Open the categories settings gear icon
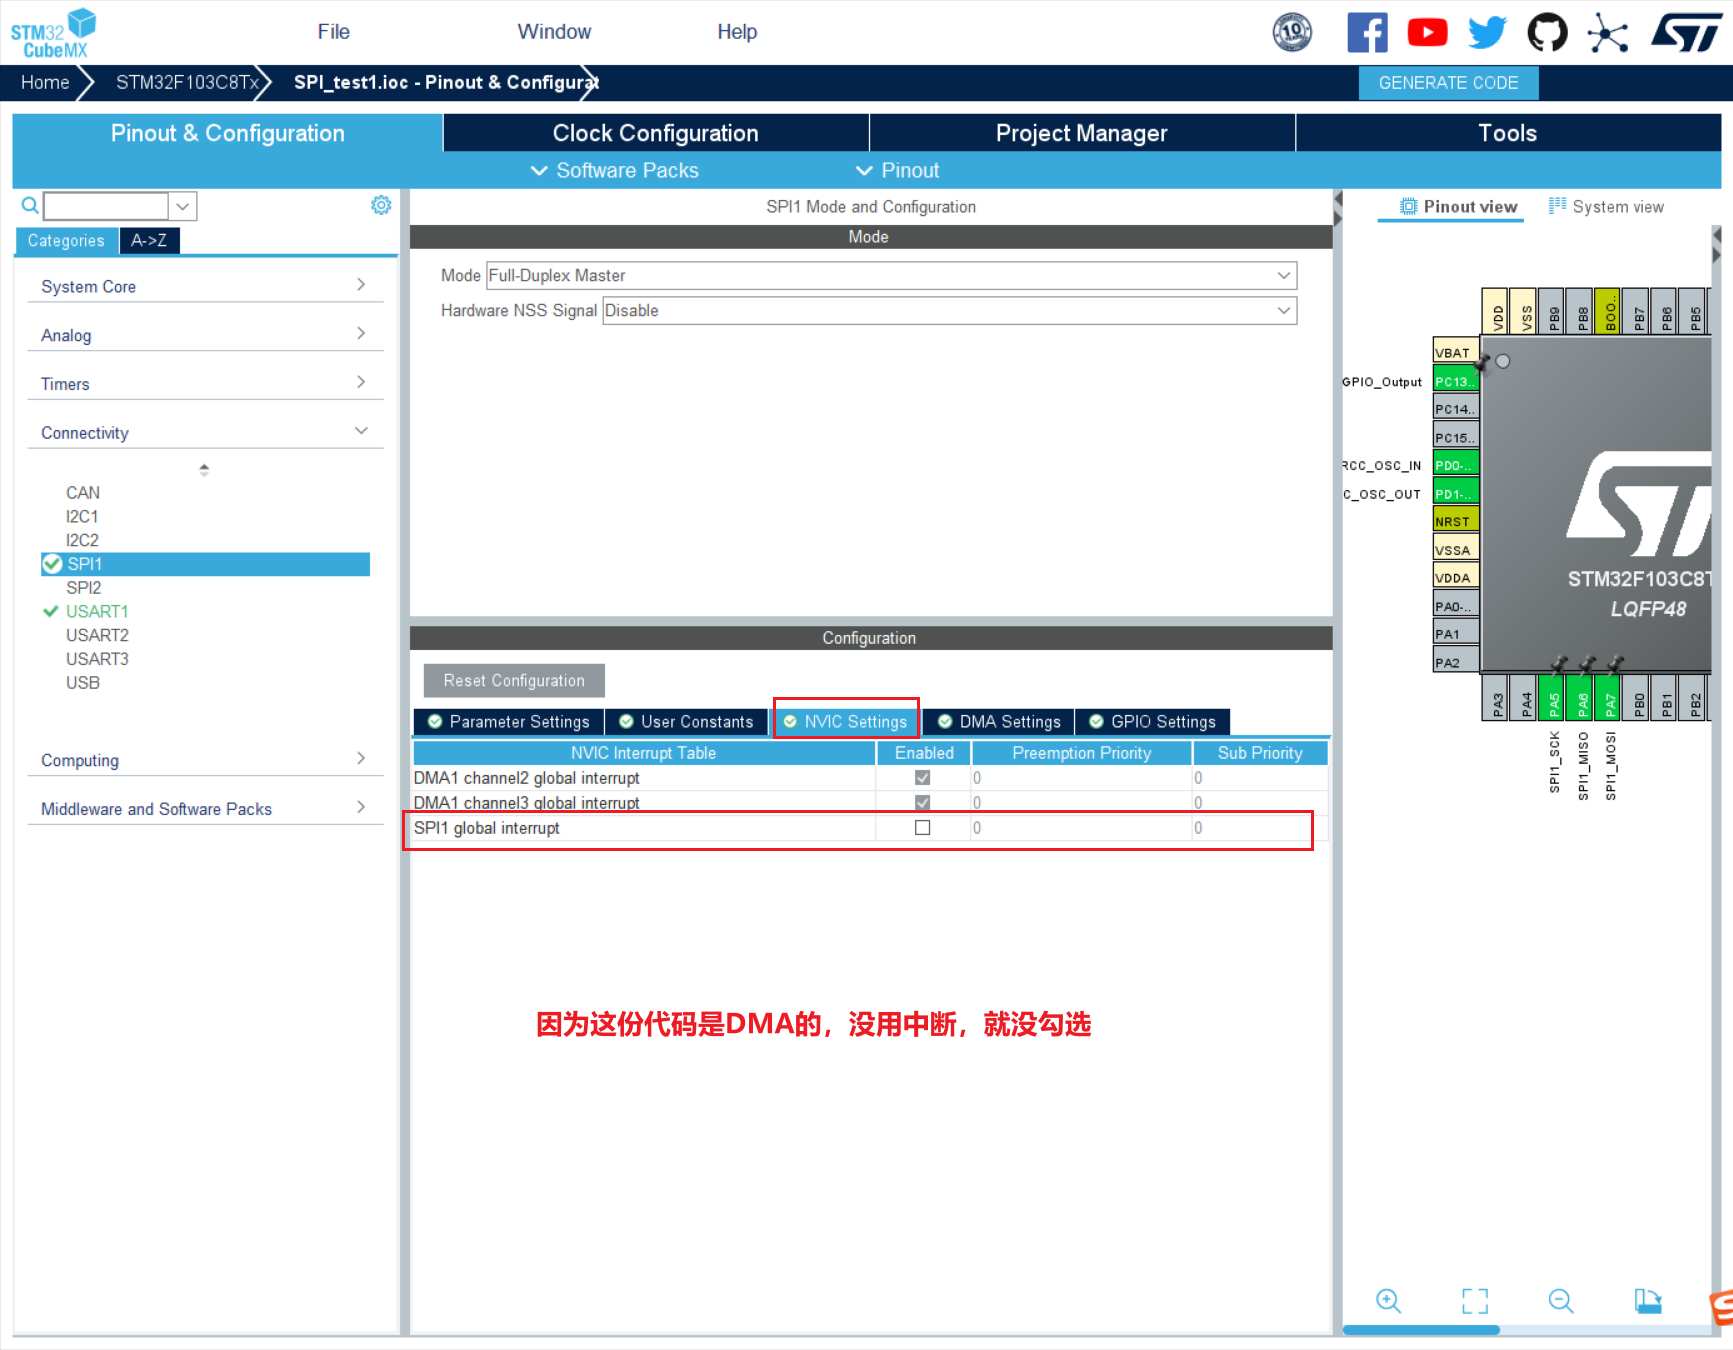Screen dimensions: 1733x1350 pyautogui.click(x=381, y=205)
